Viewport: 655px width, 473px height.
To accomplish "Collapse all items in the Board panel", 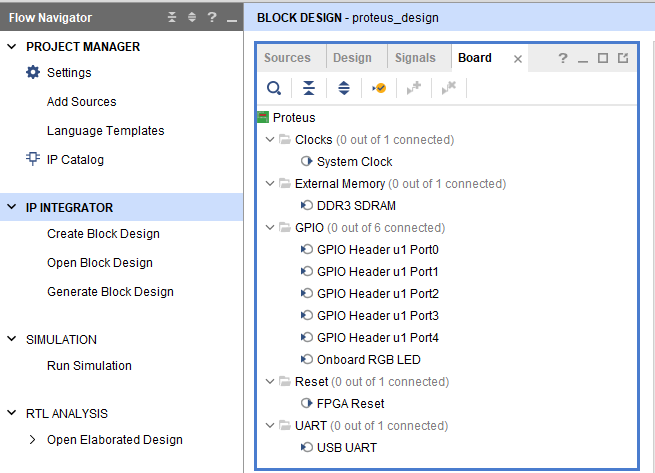I will pos(309,88).
